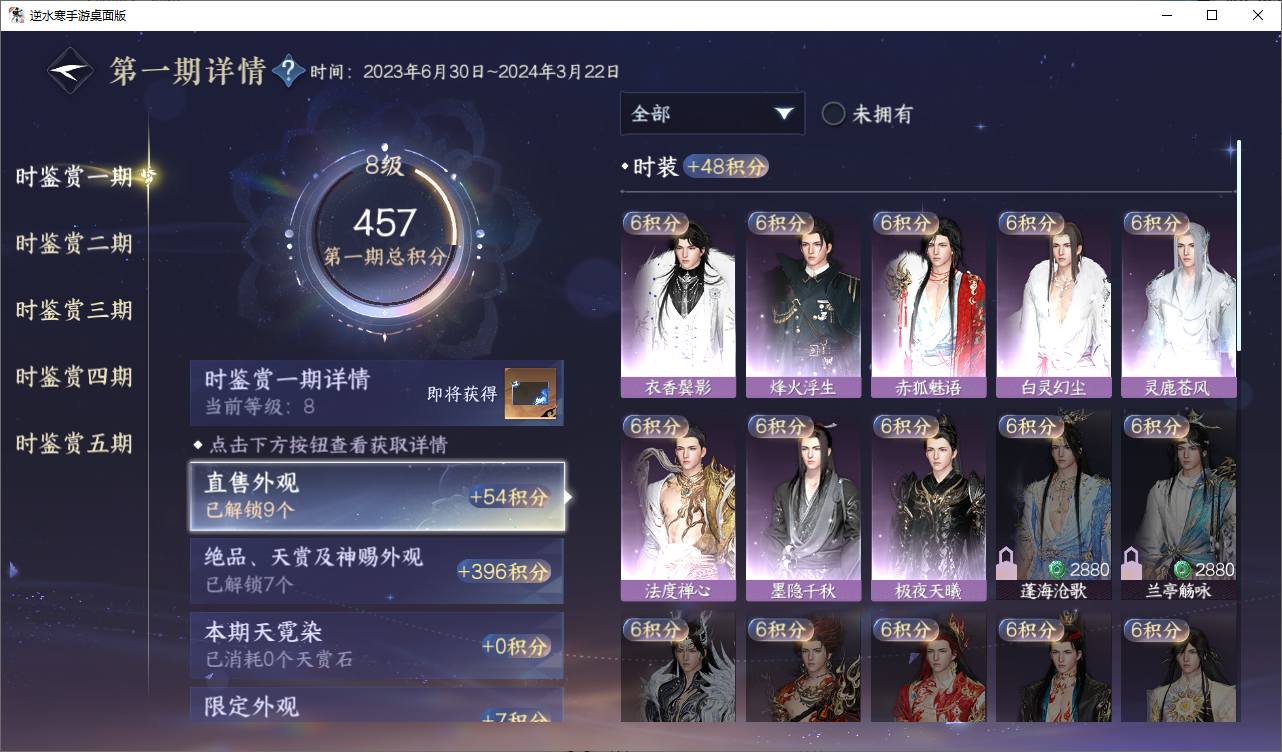This screenshot has width=1282, height=752.
Task: Expand the 直售外观 details row
Action: coord(377,496)
